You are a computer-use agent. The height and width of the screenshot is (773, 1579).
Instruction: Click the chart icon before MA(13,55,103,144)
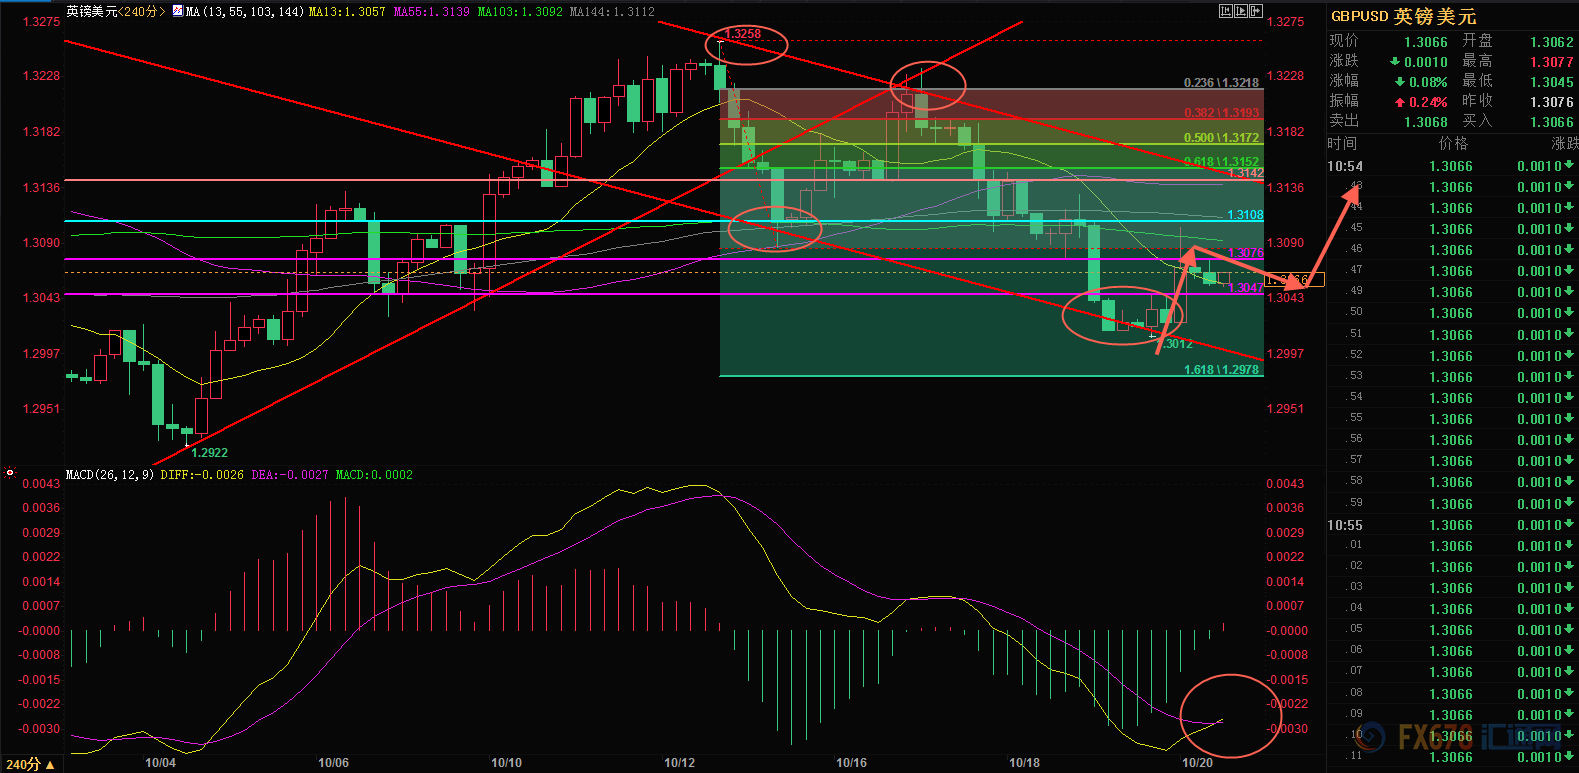point(178,12)
